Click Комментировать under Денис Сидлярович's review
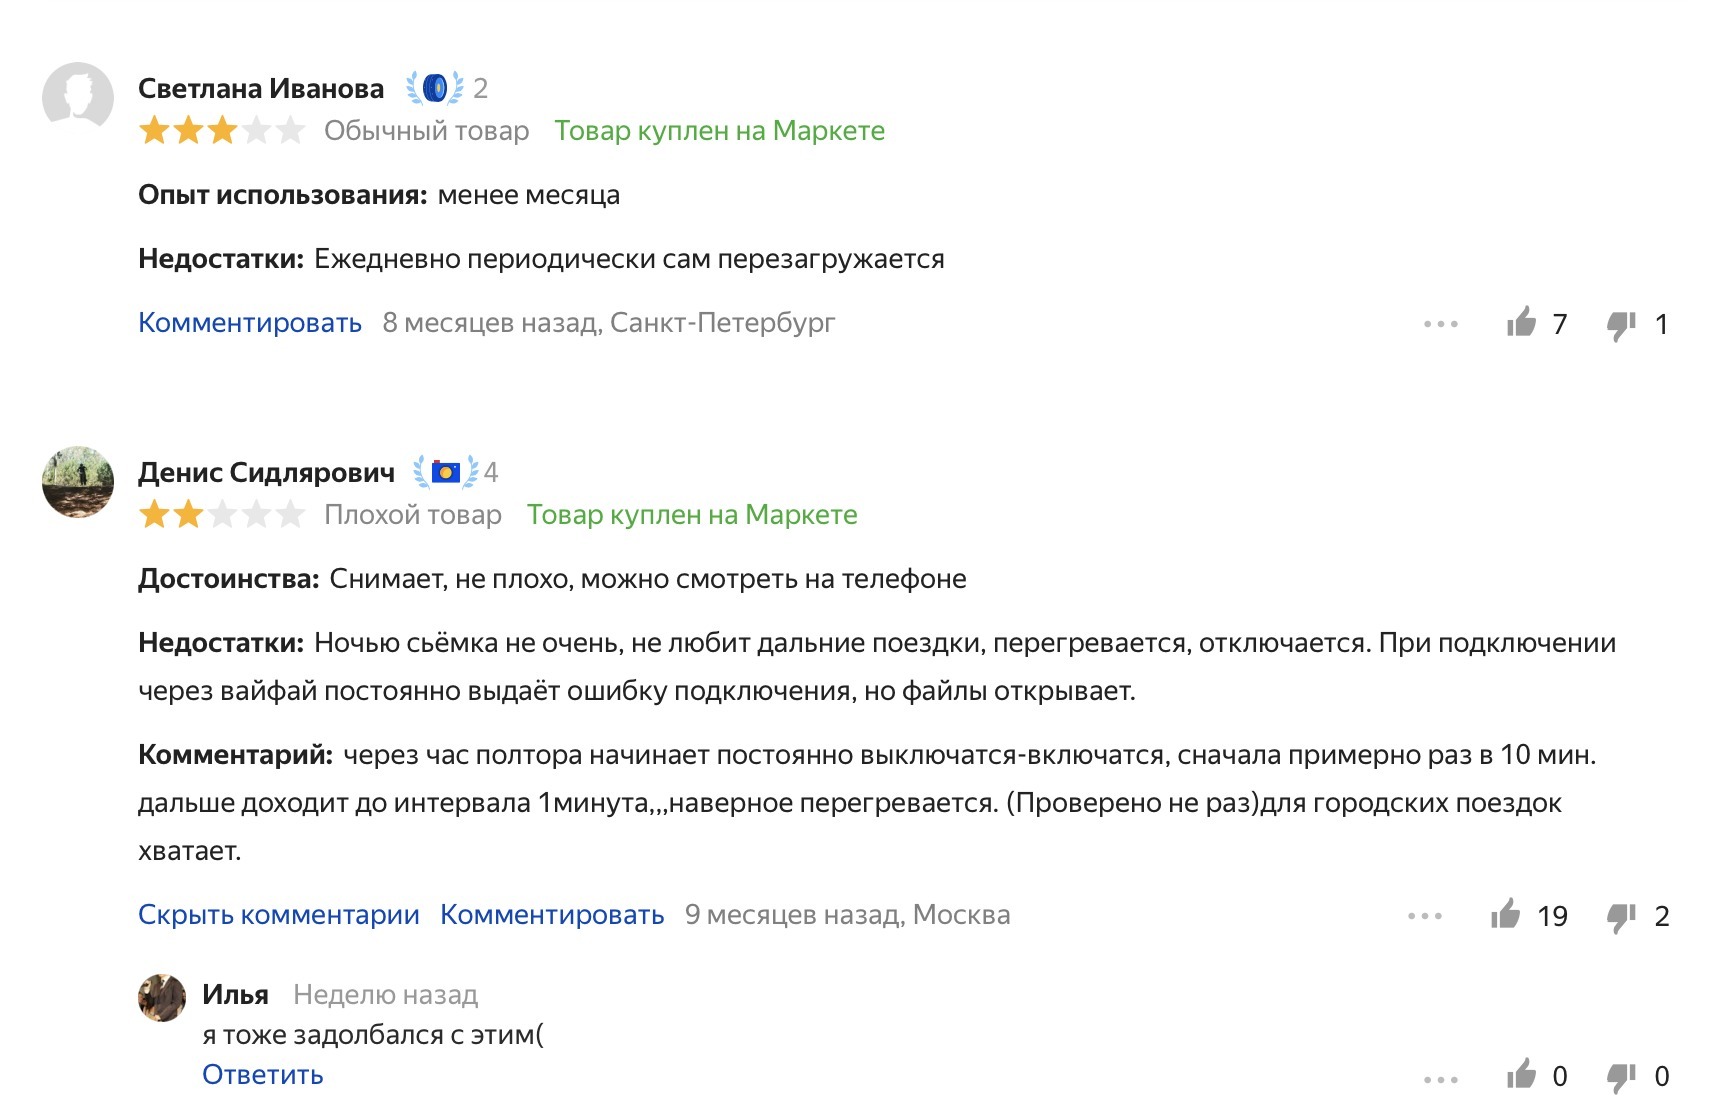Image resolution: width=1712 pixels, height=1102 pixels. (552, 915)
